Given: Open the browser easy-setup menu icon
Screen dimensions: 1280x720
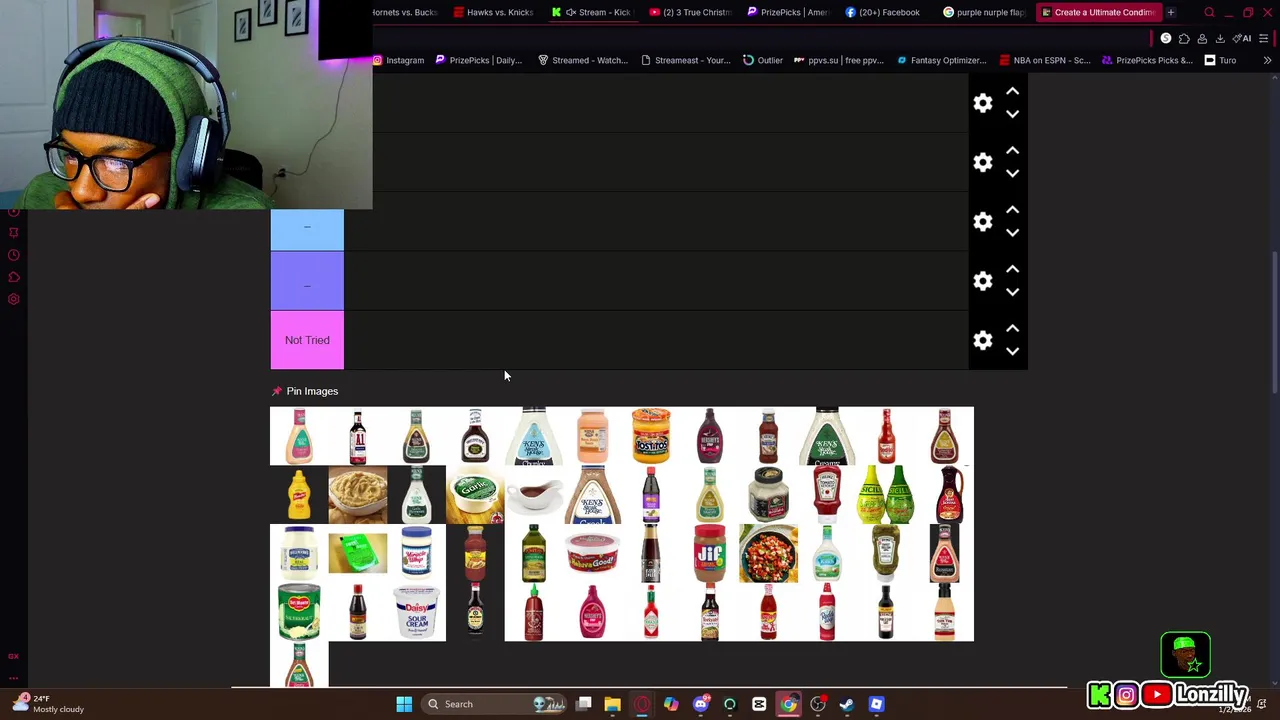Looking at the screenshot, I should pyautogui.click(x=1263, y=38).
